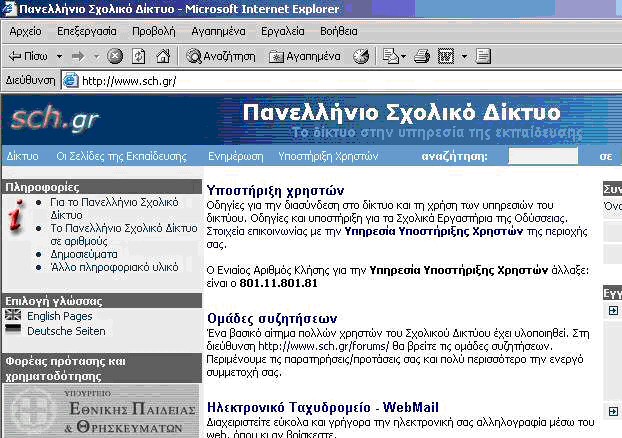Click the Πληροφορίες section header
The width and height of the screenshot is (622, 438).
pos(102,187)
